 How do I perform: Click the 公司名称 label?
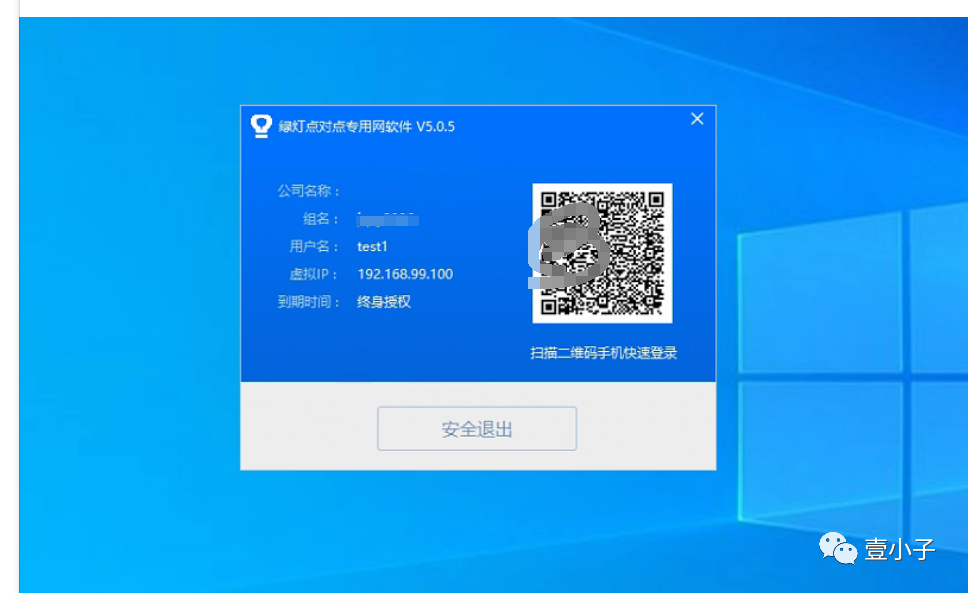tap(309, 191)
